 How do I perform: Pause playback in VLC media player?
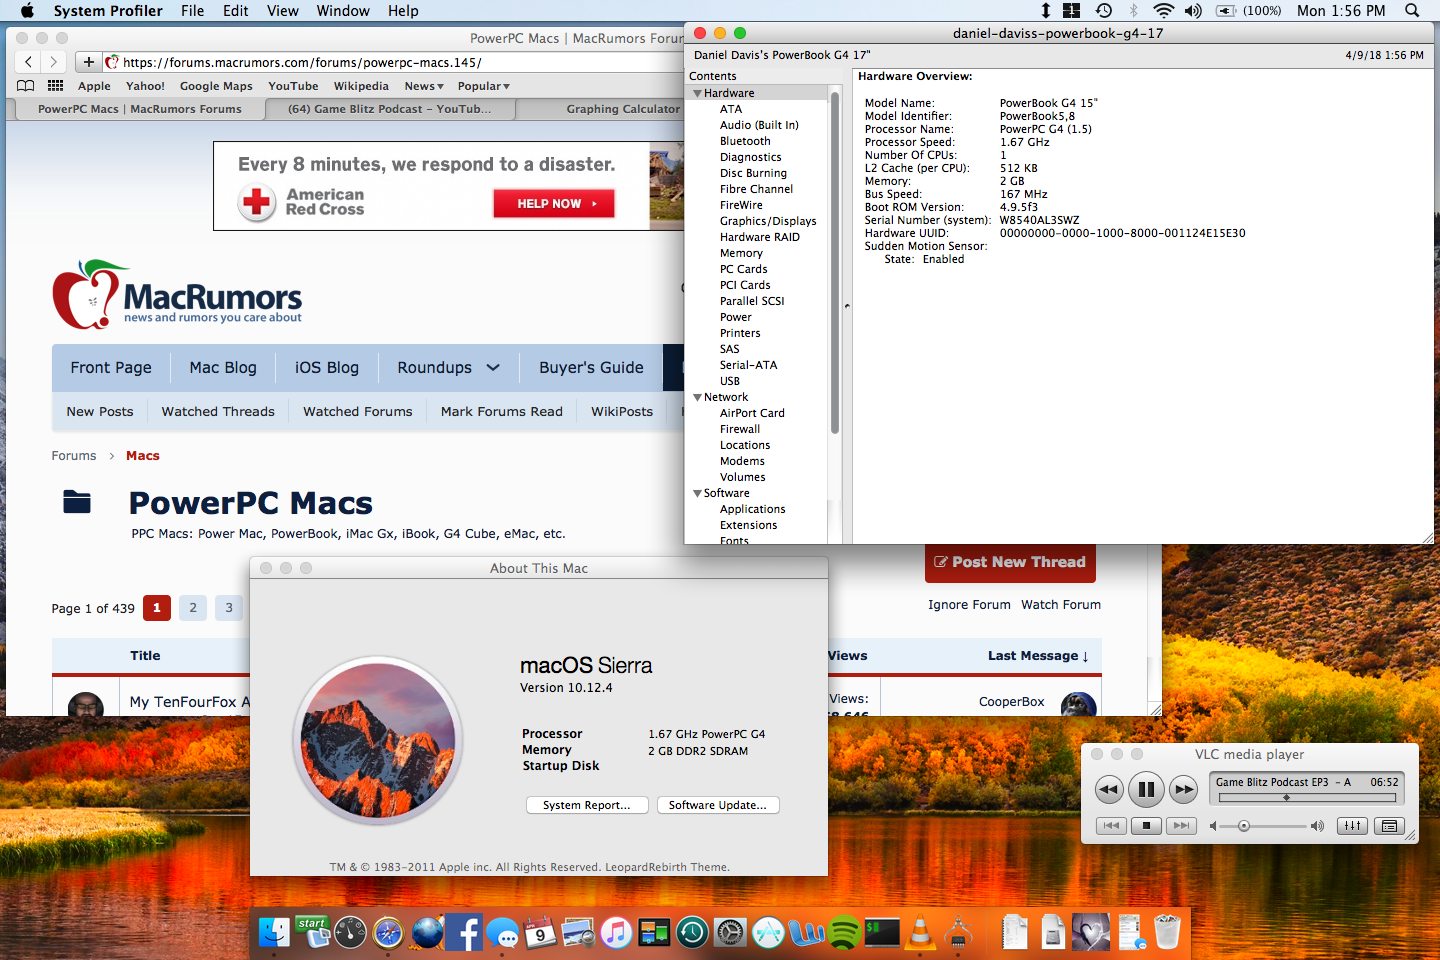[x=1146, y=789]
